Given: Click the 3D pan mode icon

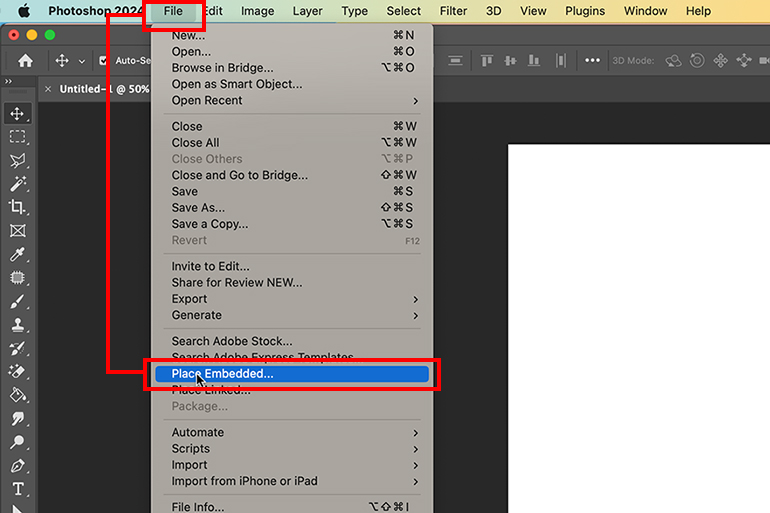Looking at the screenshot, I should [720, 61].
